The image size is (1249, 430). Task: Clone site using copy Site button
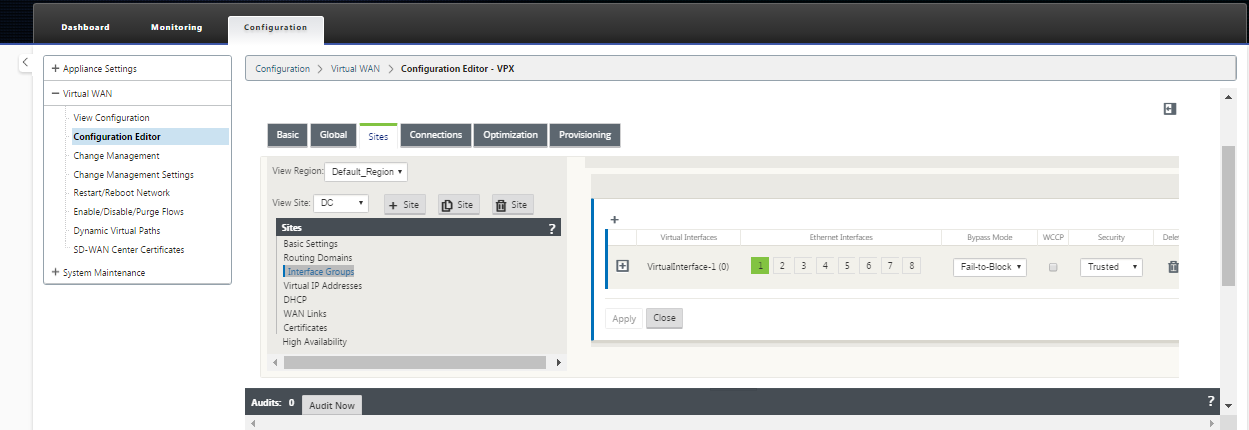point(459,204)
